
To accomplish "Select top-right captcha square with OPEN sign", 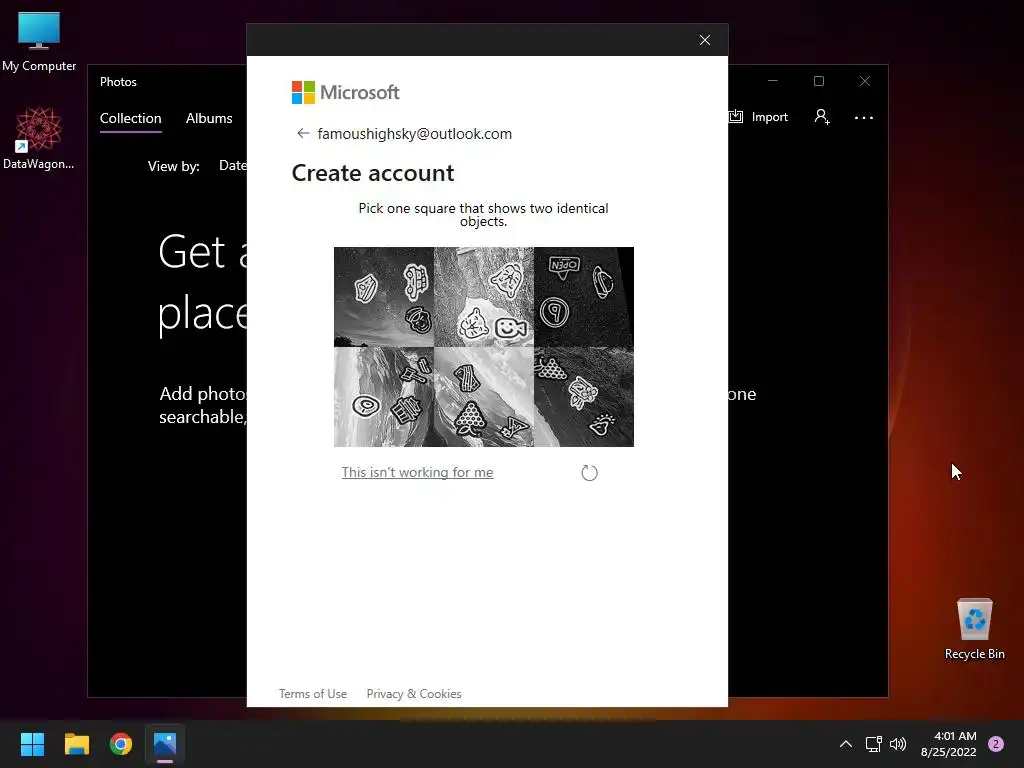I will click(x=584, y=296).
